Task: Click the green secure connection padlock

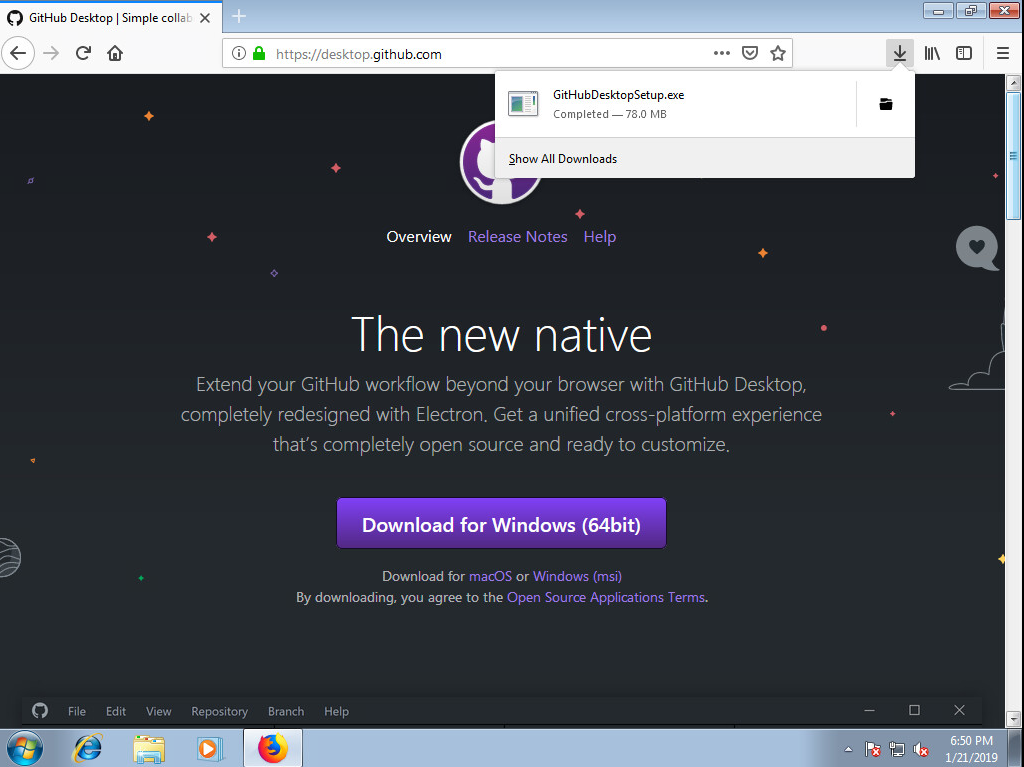Action: pos(259,54)
